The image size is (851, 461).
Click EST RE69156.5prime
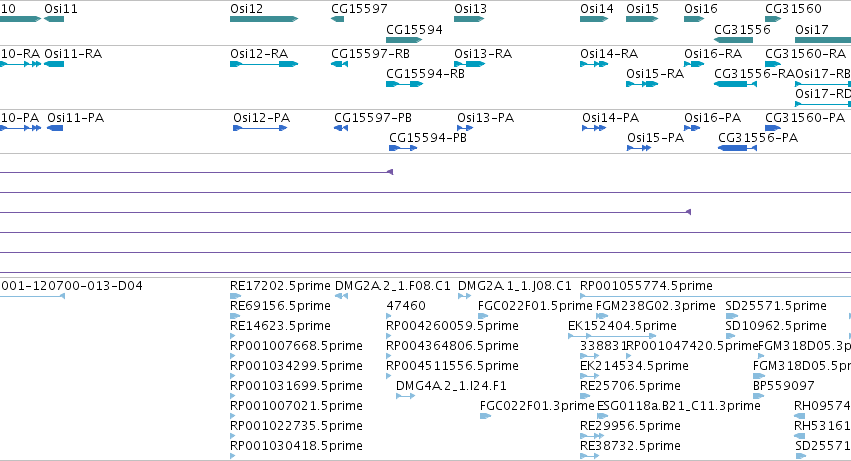[235, 316]
